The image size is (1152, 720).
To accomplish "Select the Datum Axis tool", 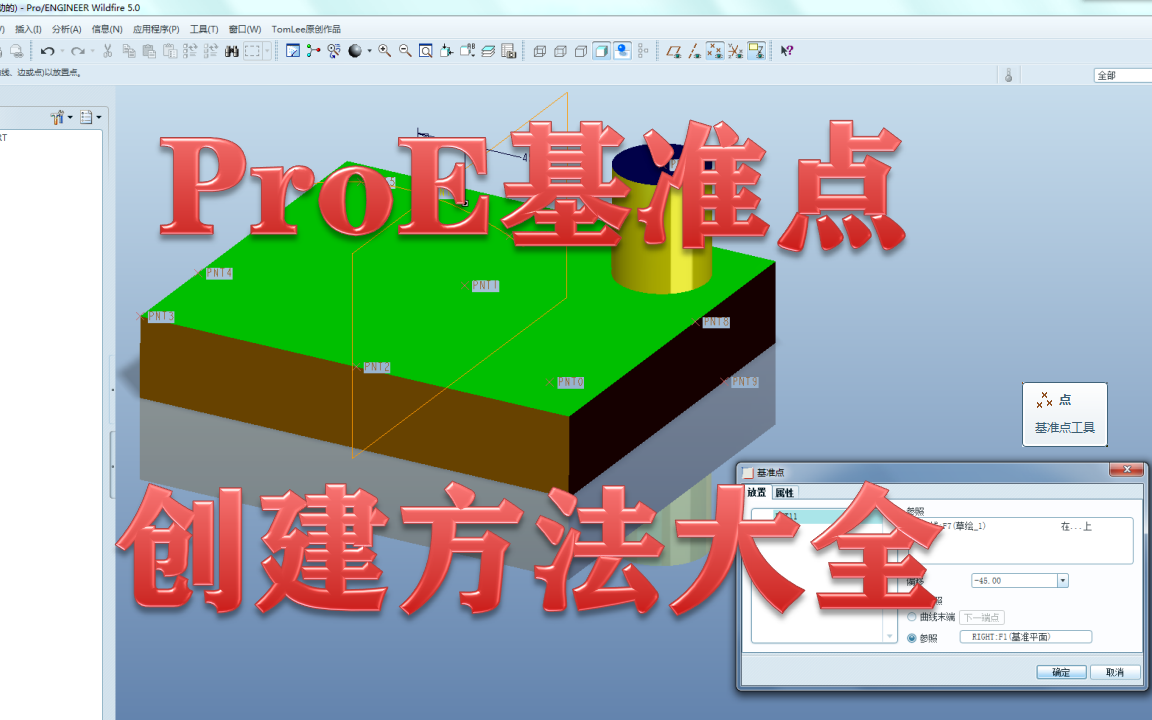I will 695,50.
